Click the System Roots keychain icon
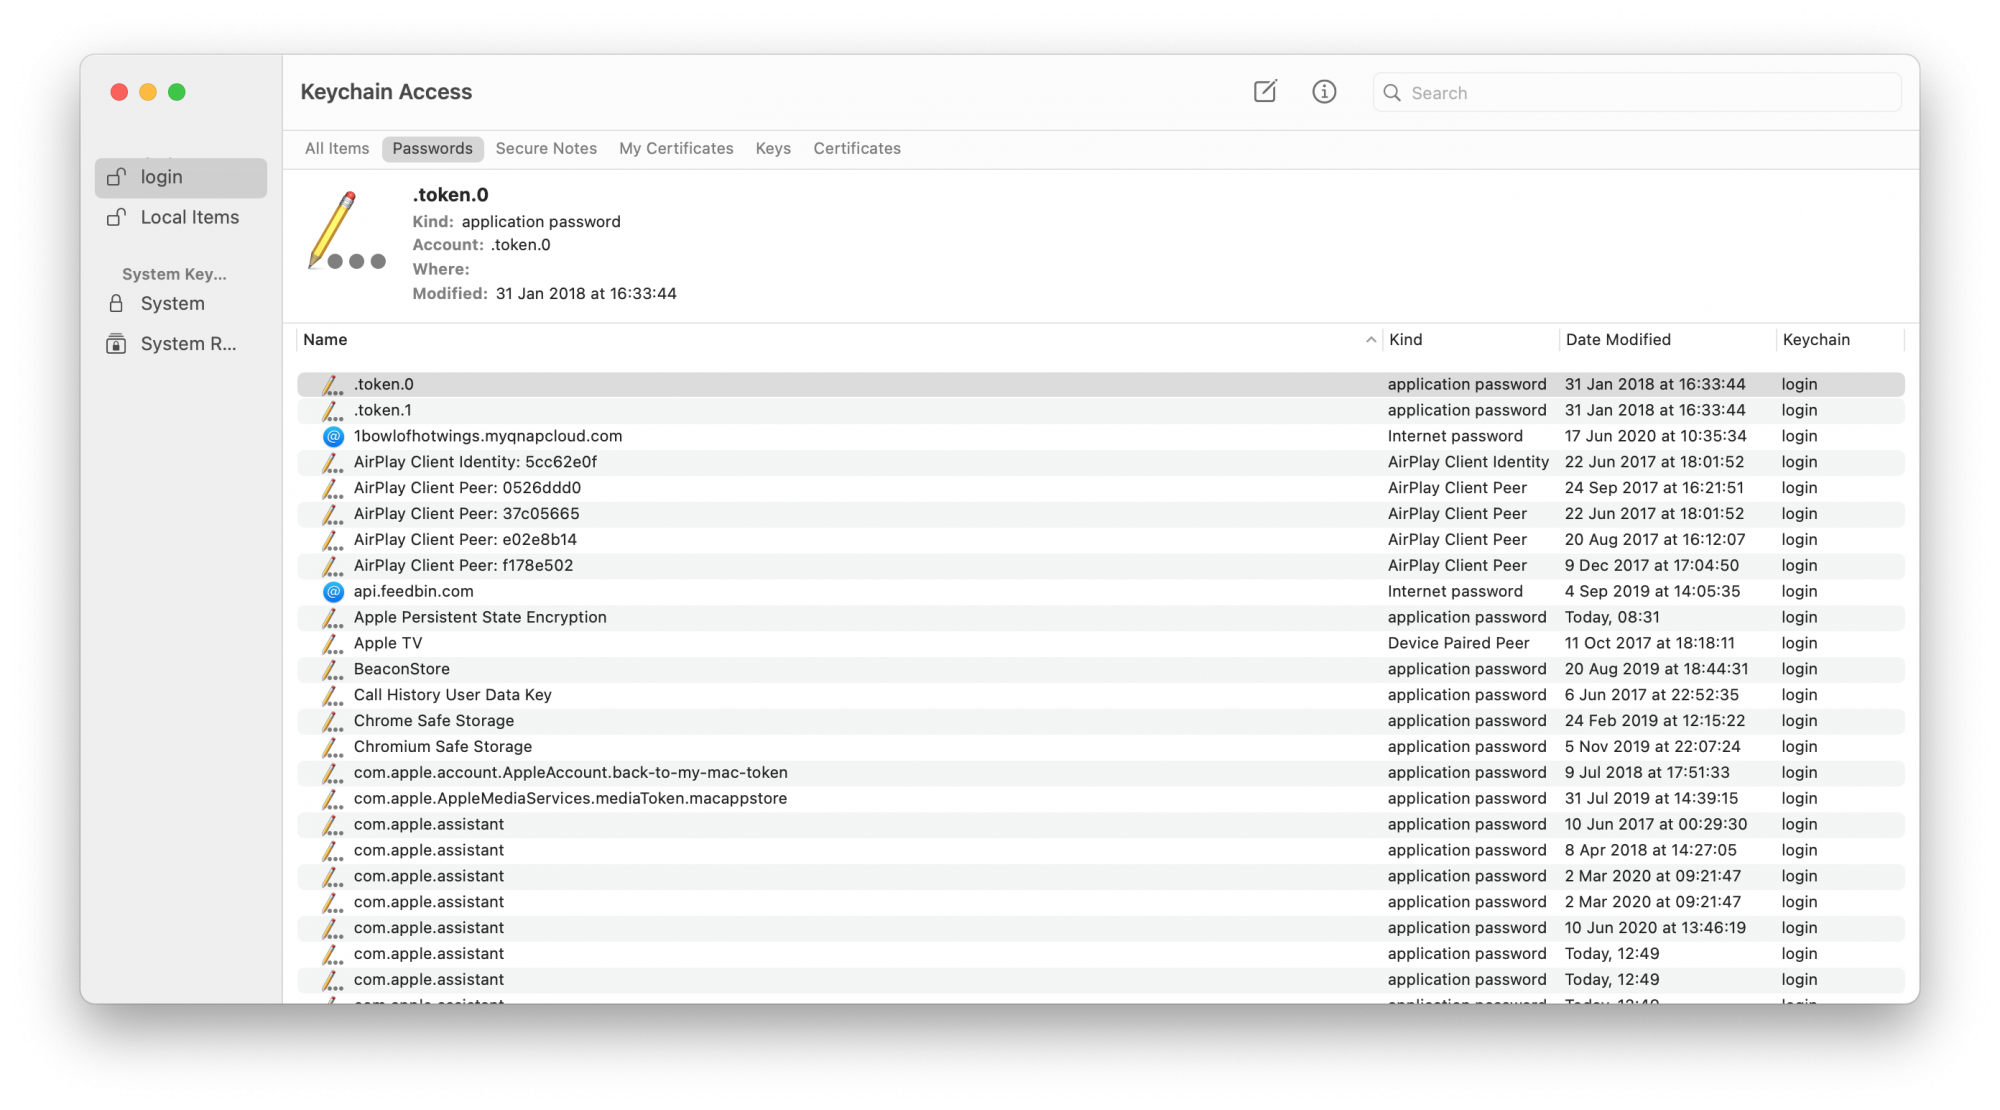 click(117, 344)
